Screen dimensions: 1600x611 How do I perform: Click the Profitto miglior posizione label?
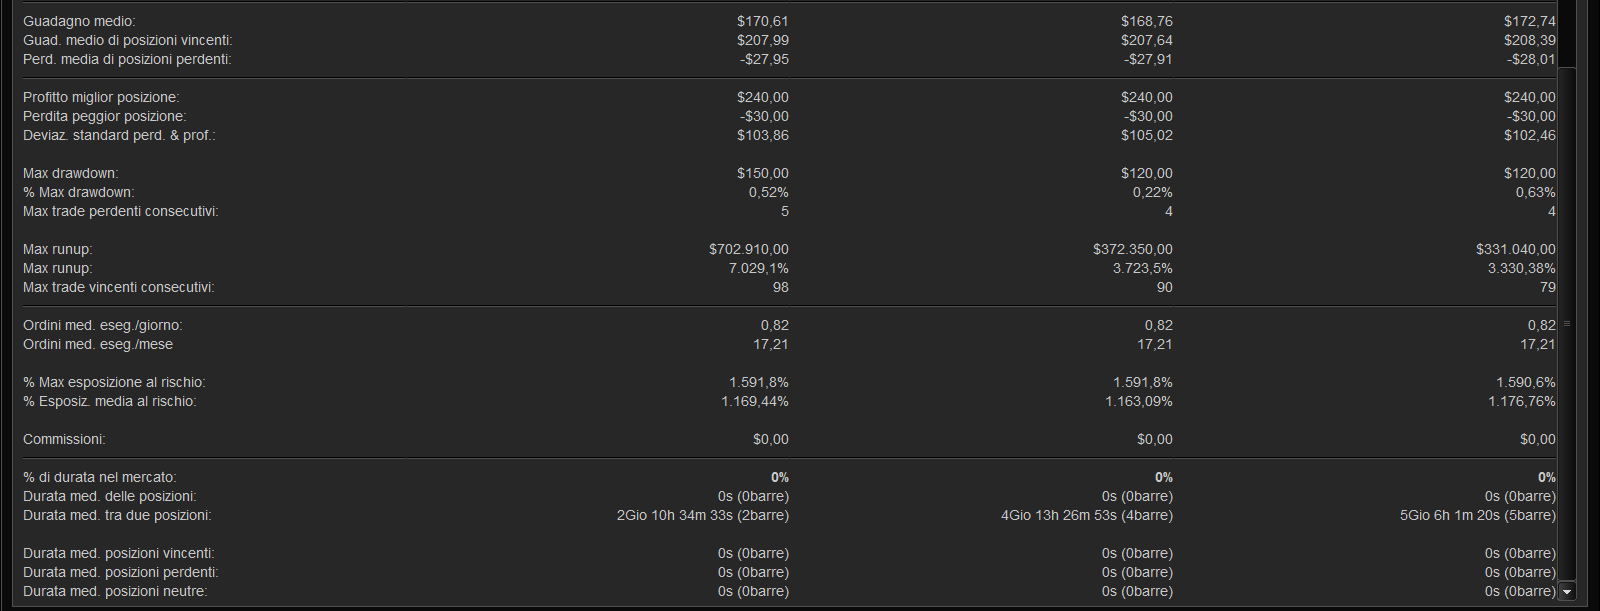click(x=101, y=97)
